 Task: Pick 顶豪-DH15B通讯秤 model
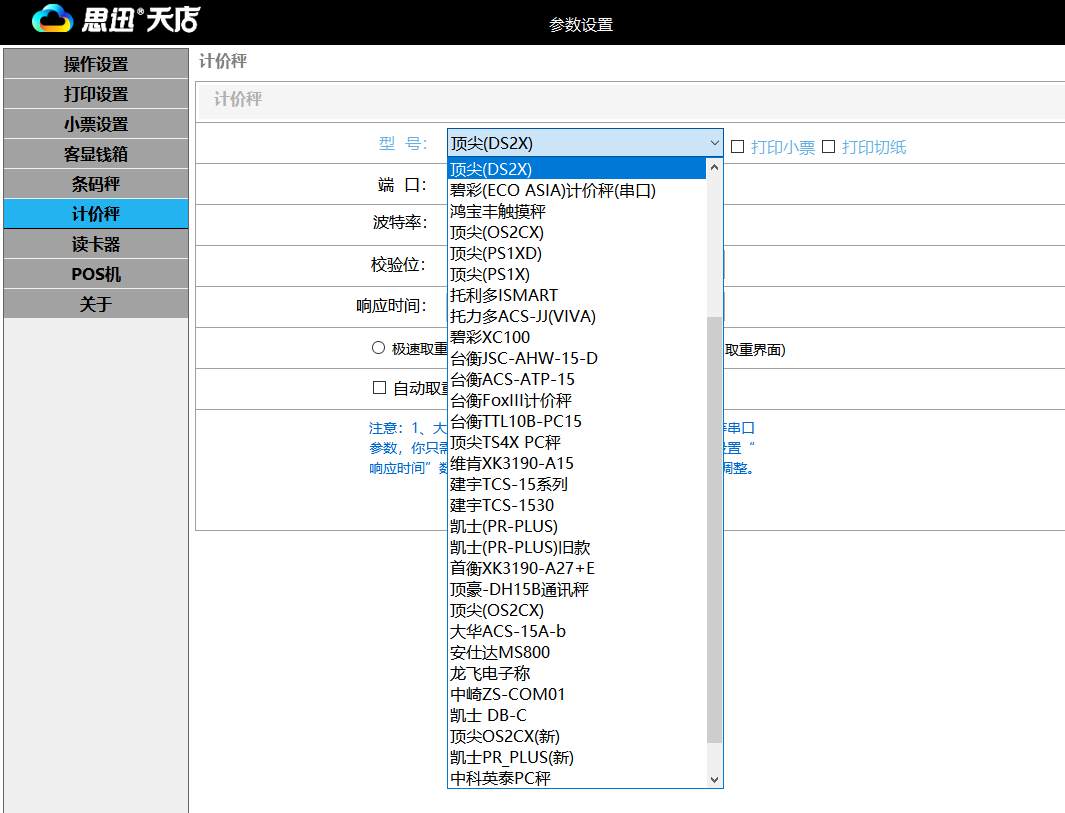[577, 590]
